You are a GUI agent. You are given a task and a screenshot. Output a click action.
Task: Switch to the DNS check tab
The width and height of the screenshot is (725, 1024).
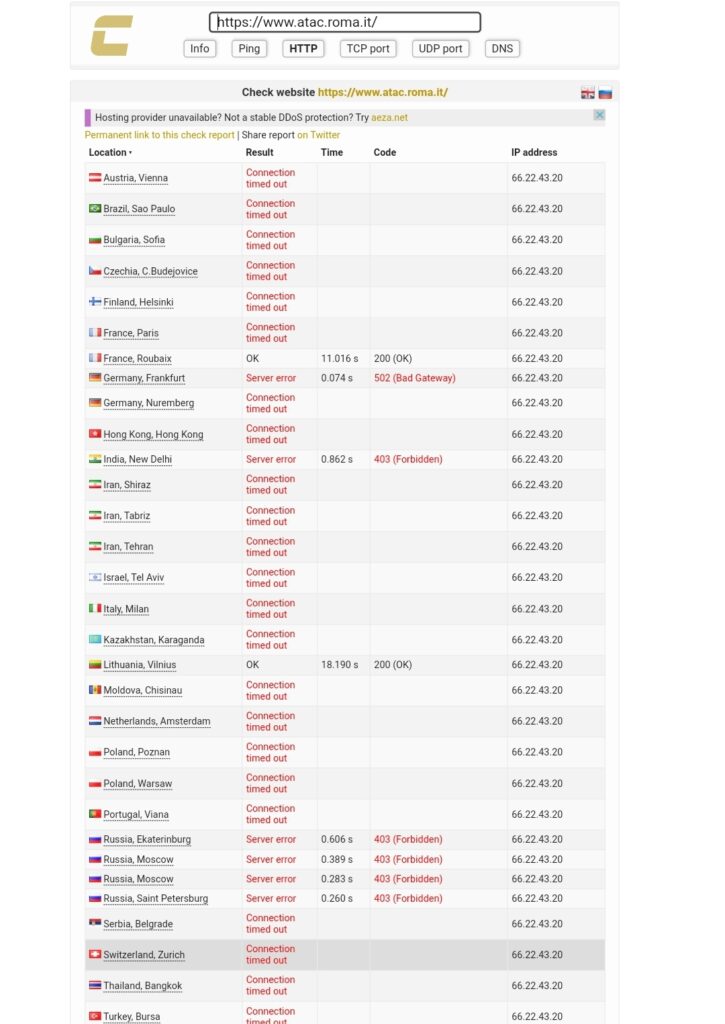tap(502, 48)
